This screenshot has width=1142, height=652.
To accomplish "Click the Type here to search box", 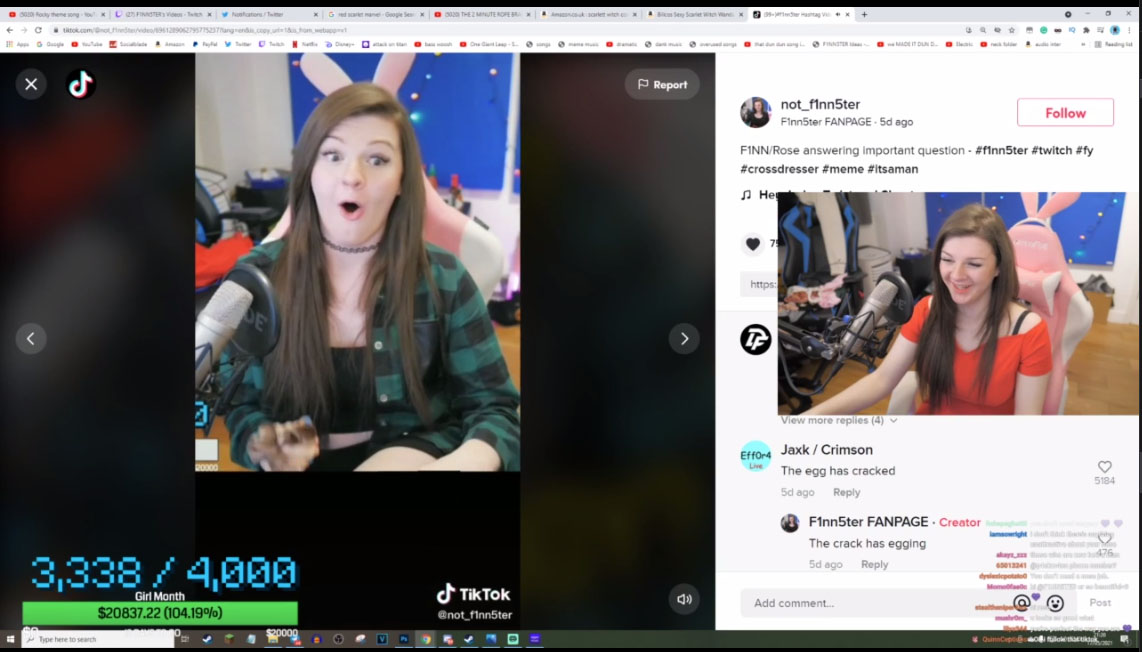I will coord(98,640).
